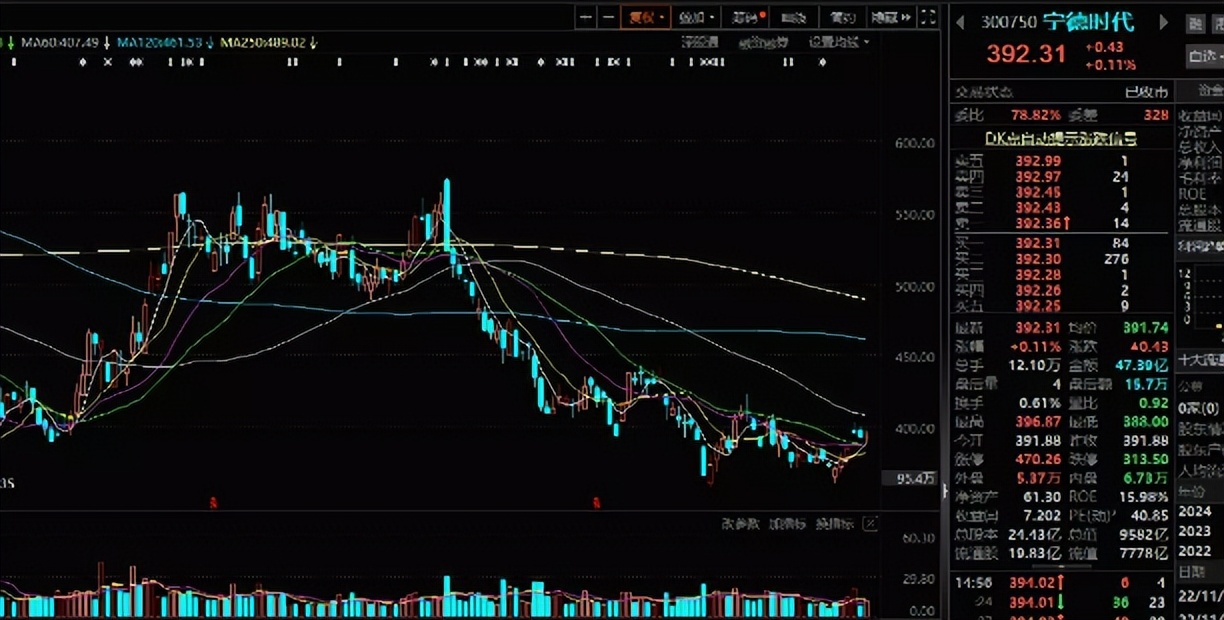Click the trade tick row 14:56 394.02
1224x620 pixels.
click(x=1060, y=582)
